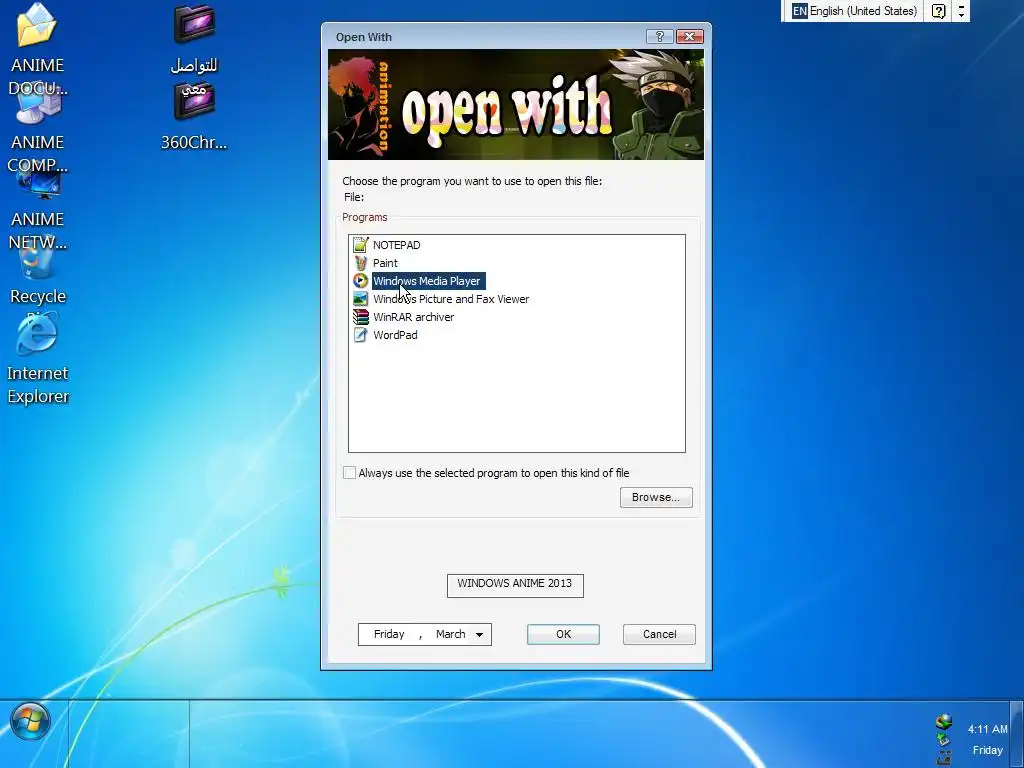This screenshot has width=1024, height=768.
Task: Click the Windows Start orb
Action: pos(30,721)
